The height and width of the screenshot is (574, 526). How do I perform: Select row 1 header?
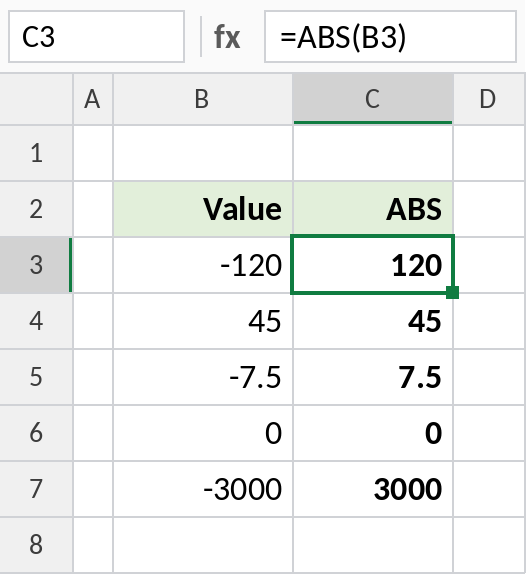pos(36,153)
